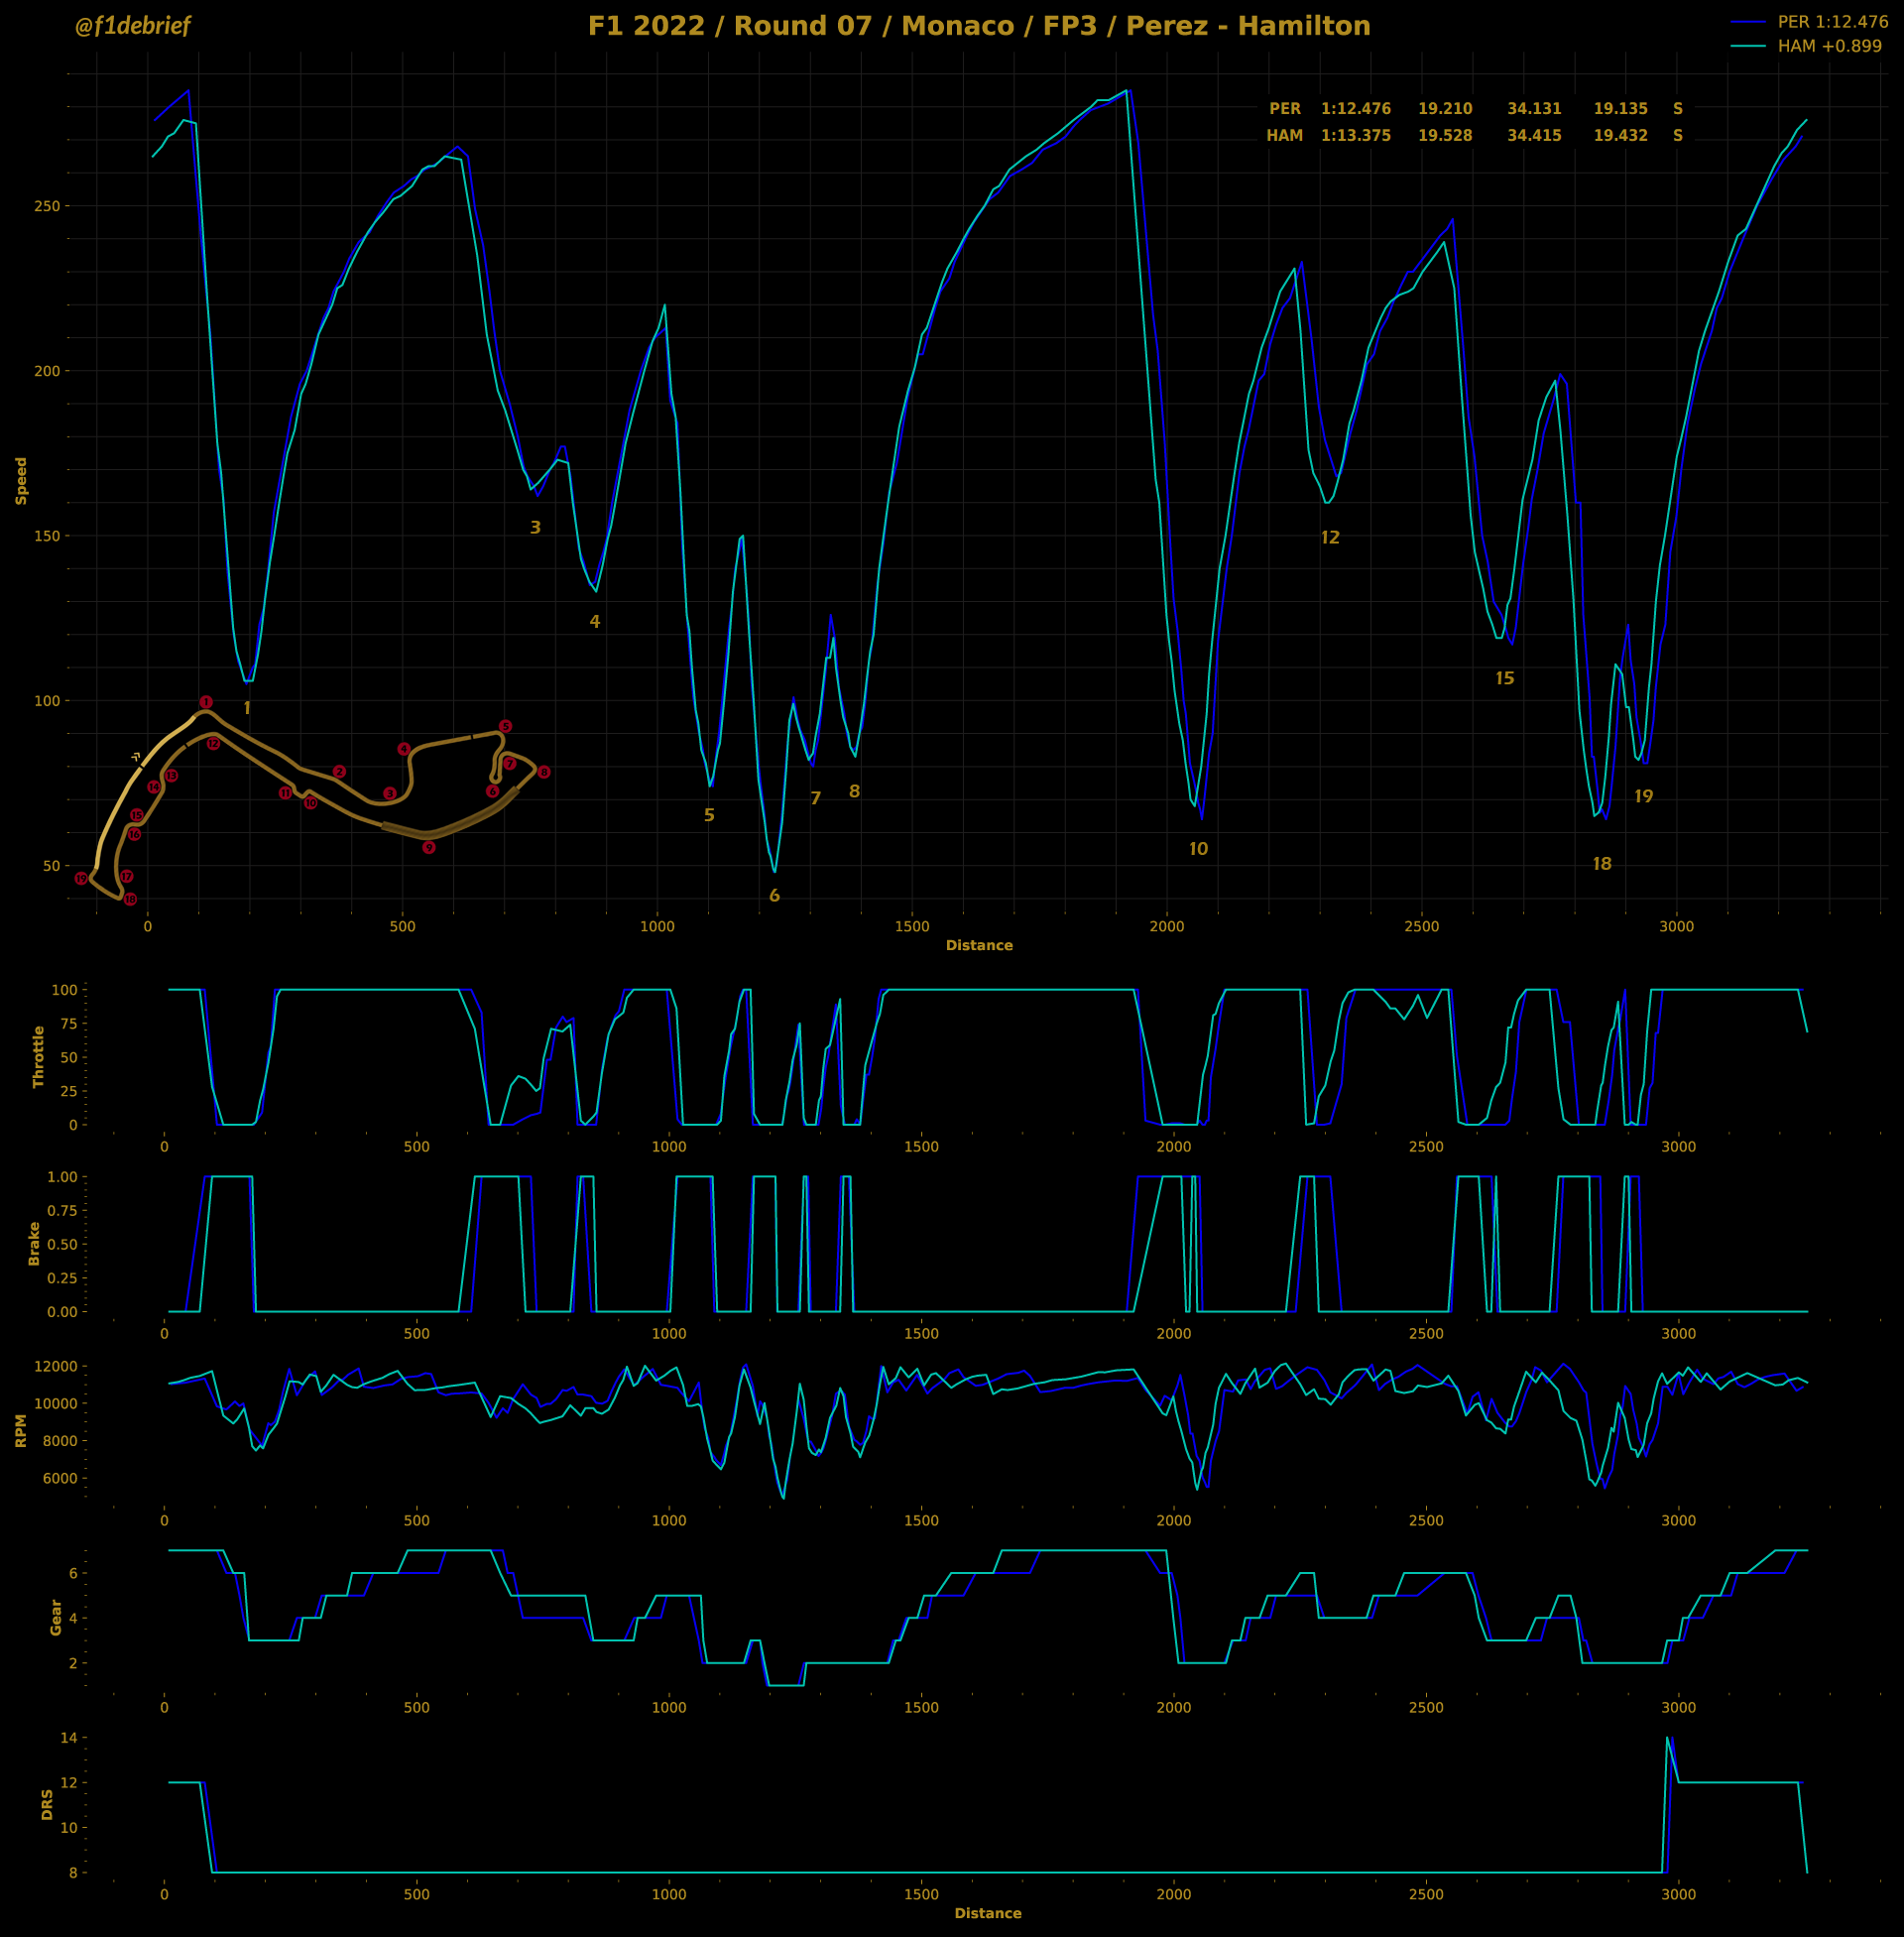Click Perez sector one time 19.210

(x=1445, y=108)
